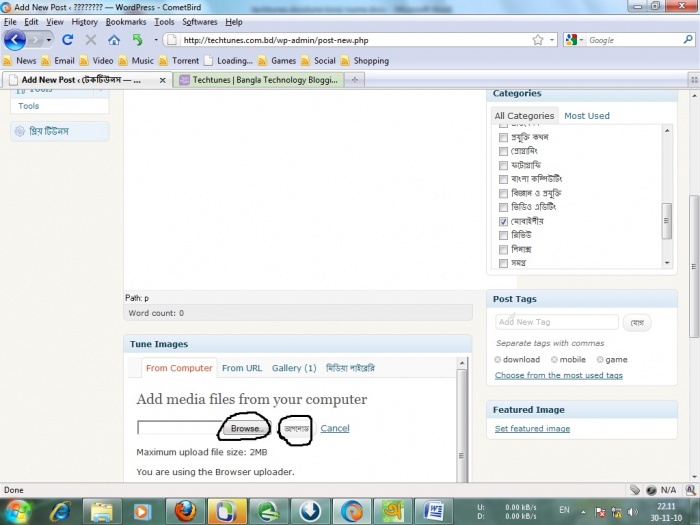
Task: Select the All Categories tab
Action: (x=524, y=116)
